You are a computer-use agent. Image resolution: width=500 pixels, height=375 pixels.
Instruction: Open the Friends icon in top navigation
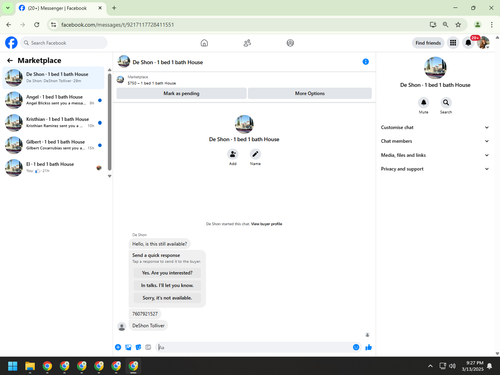click(247, 43)
